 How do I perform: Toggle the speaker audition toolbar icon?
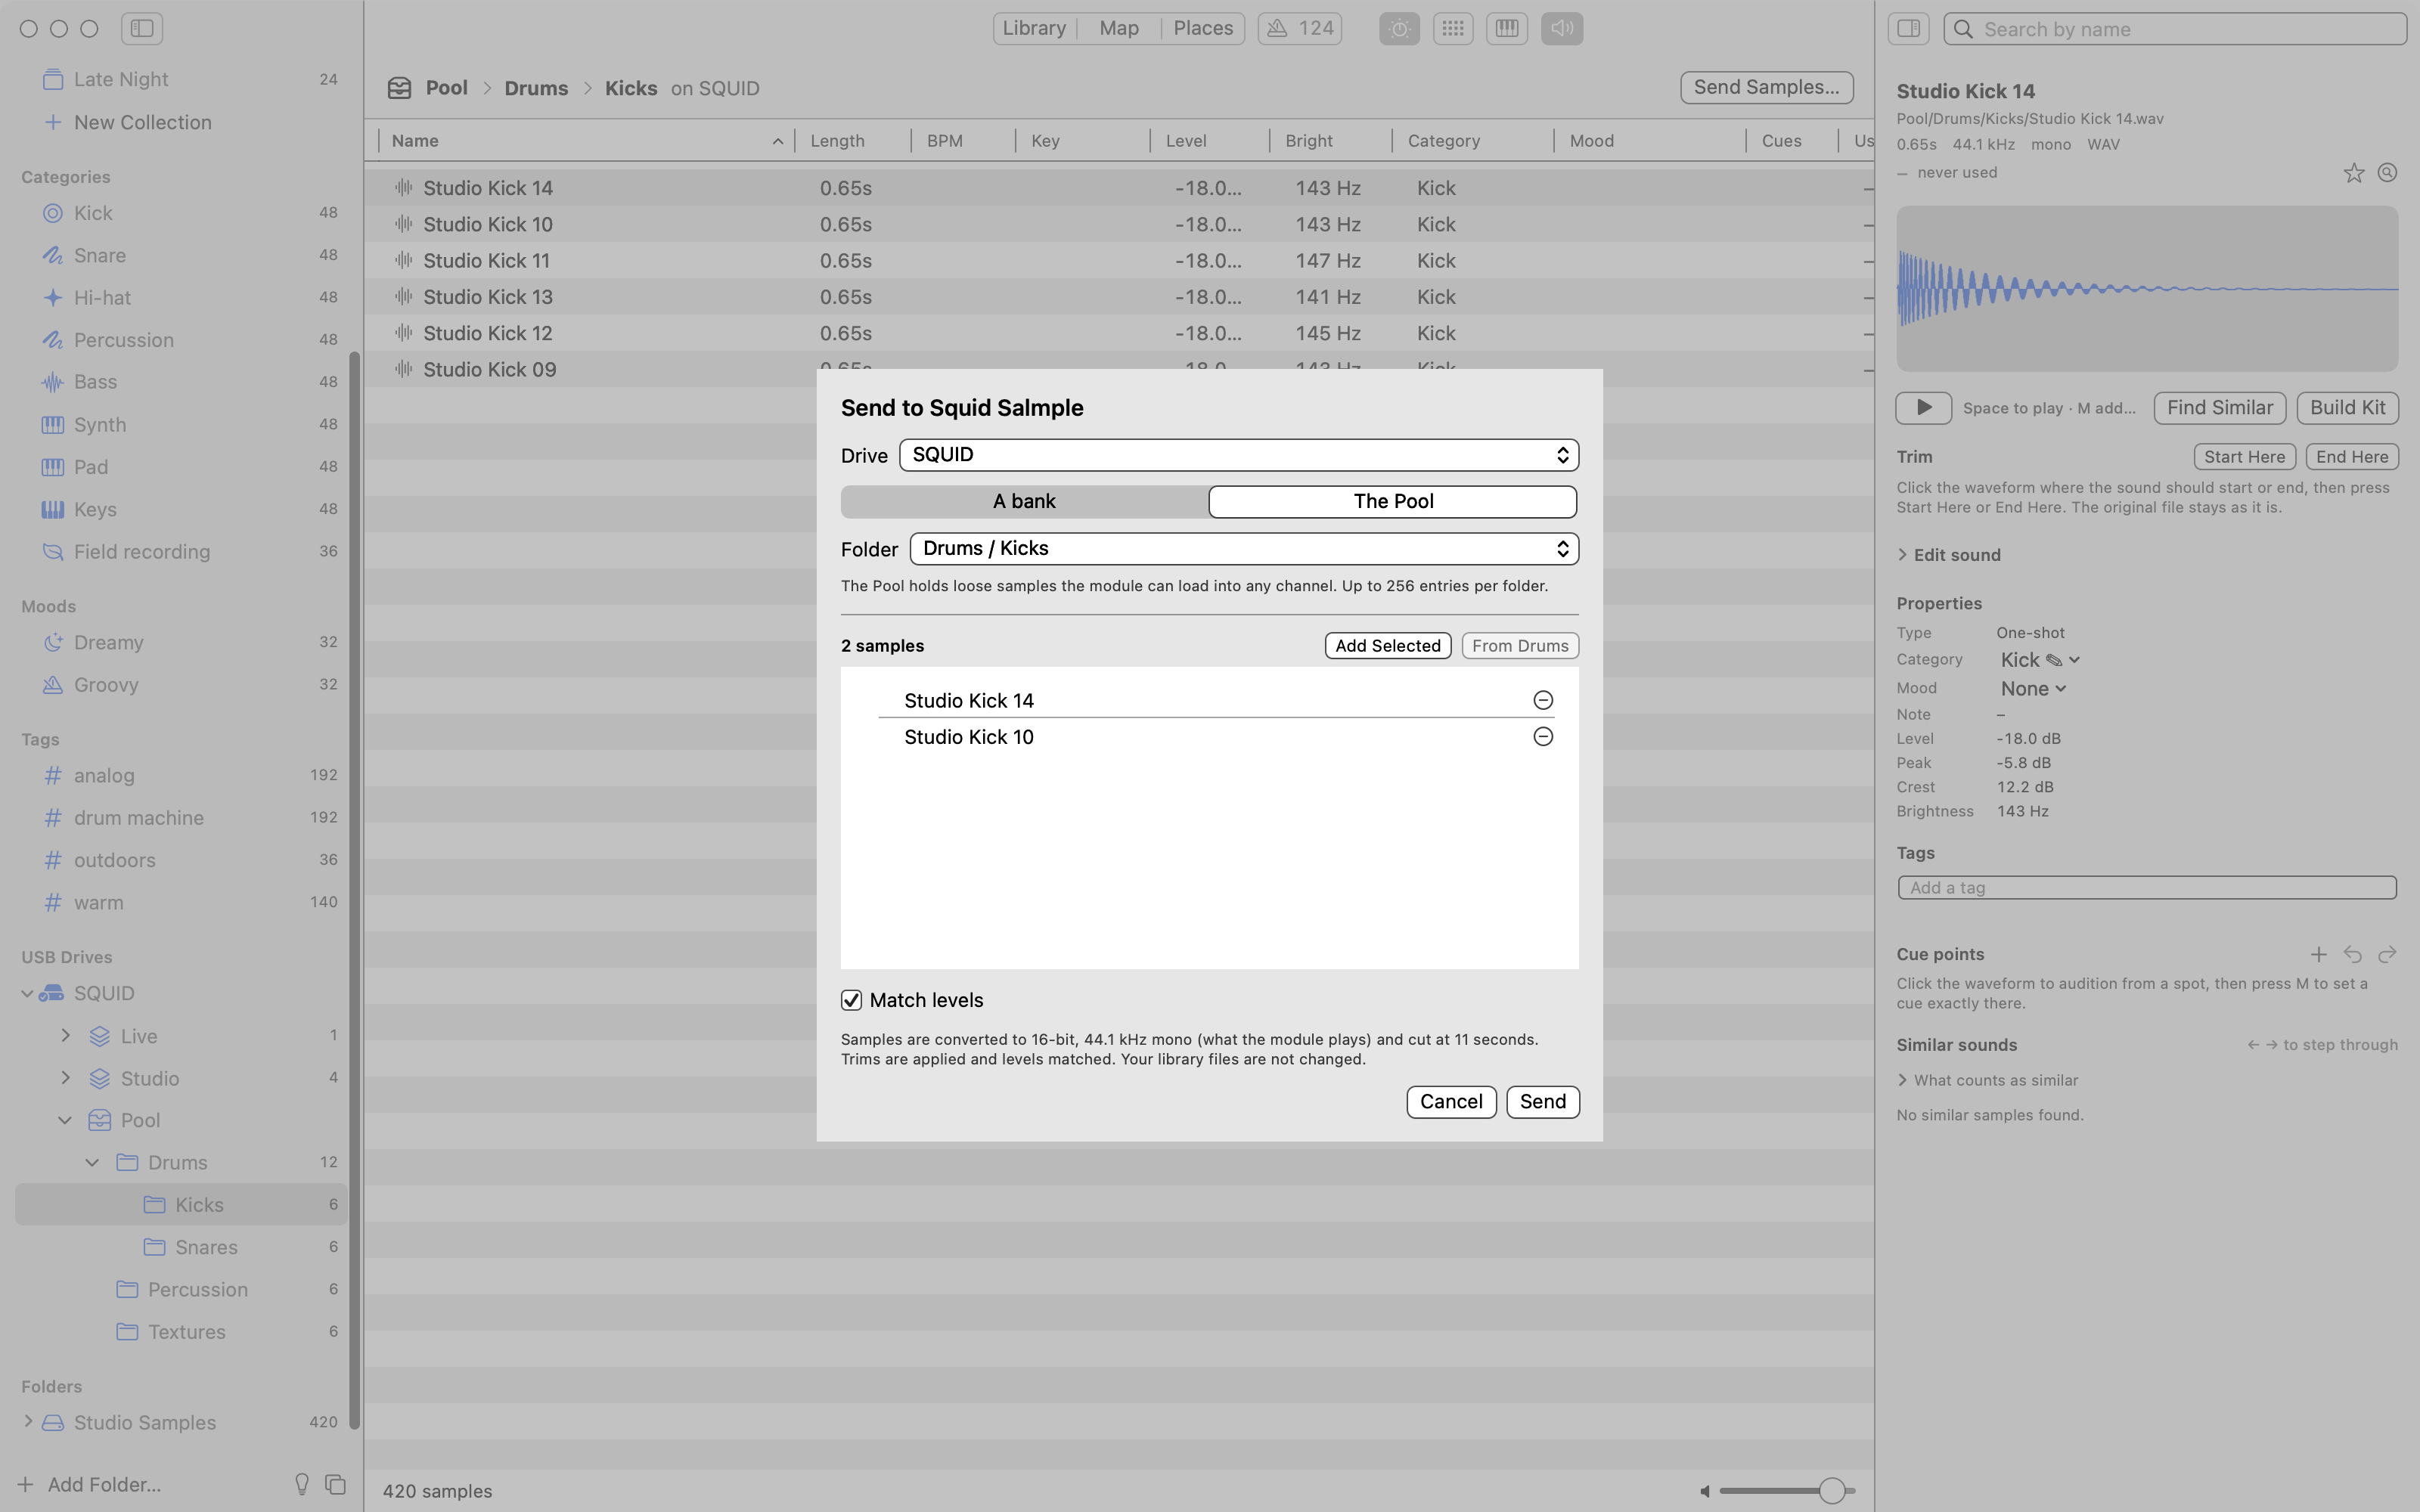click(1561, 28)
